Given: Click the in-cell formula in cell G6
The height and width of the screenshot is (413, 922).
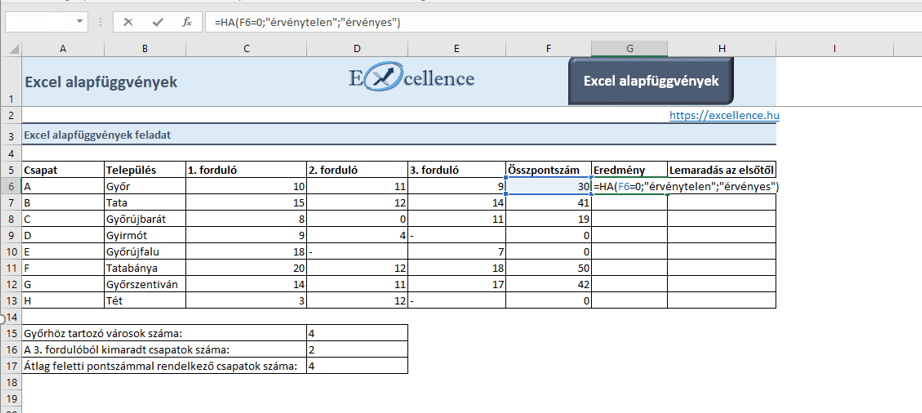Looking at the screenshot, I should pos(686,187).
